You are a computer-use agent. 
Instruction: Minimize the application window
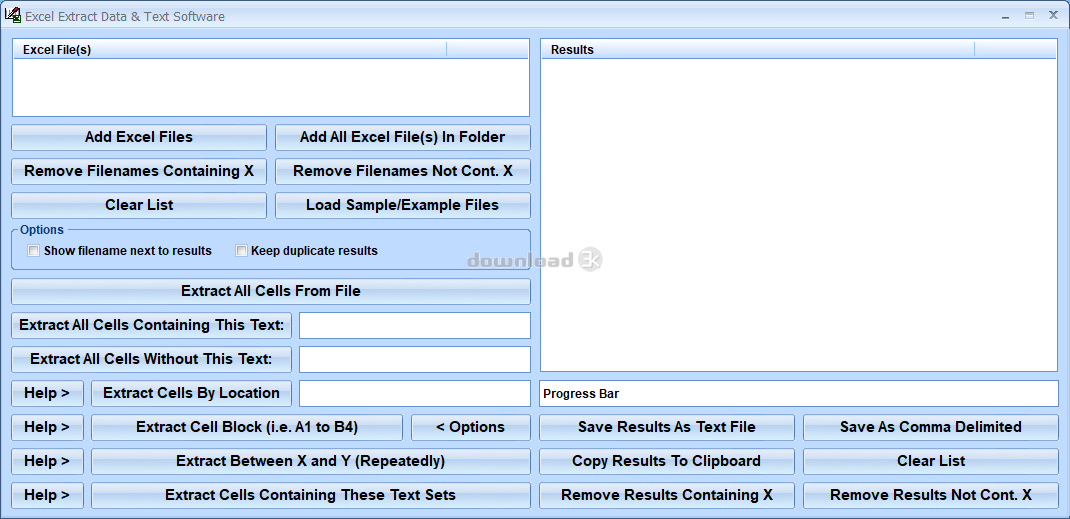[x=1006, y=16]
